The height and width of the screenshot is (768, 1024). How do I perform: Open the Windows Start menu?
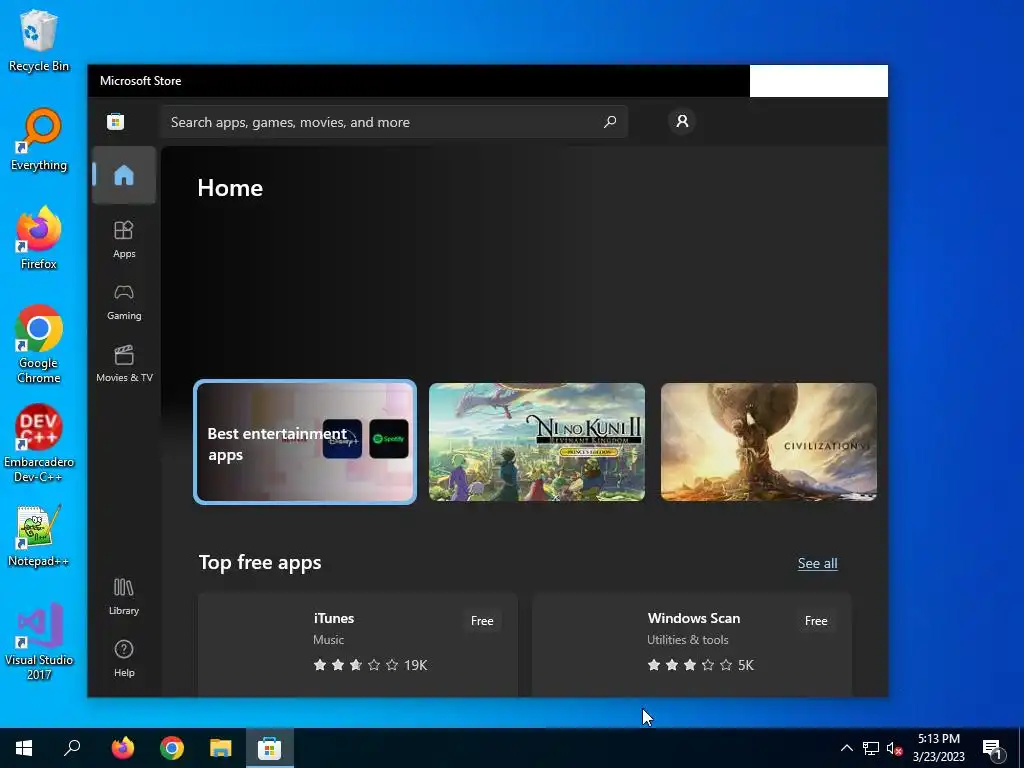pyautogui.click(x=24, y=748)
